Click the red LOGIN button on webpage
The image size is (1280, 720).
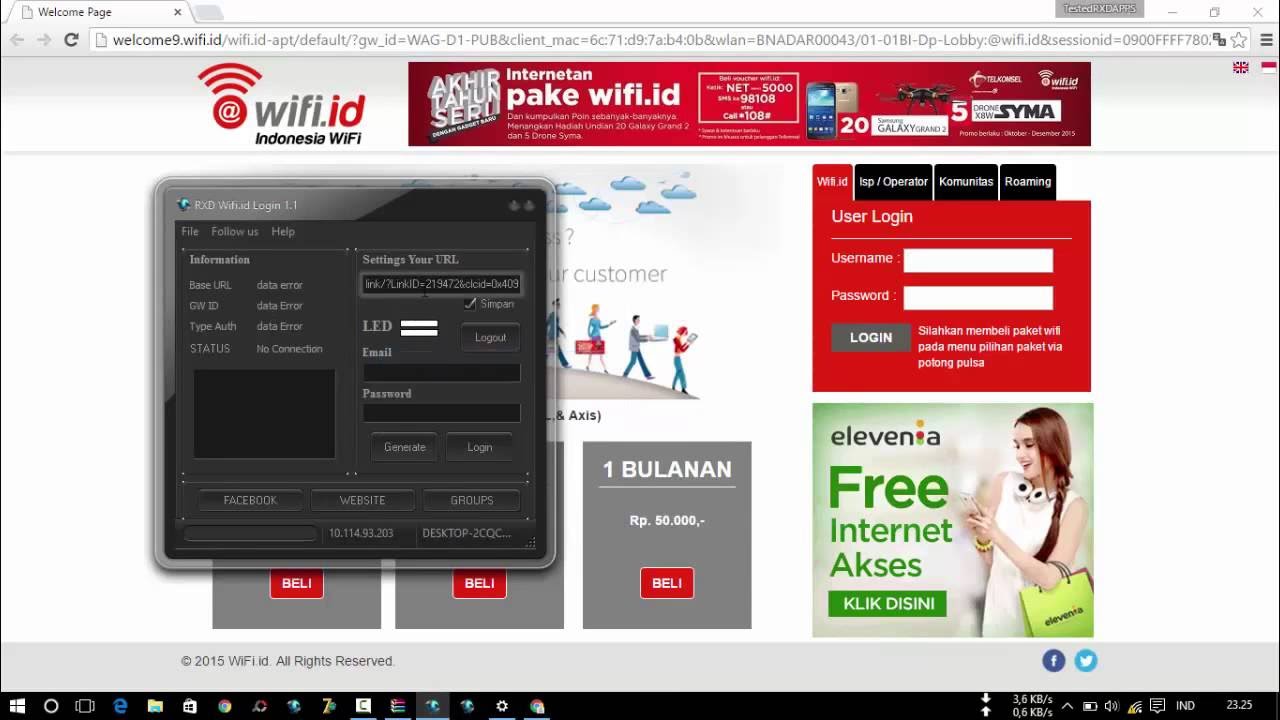coord(871,338)
